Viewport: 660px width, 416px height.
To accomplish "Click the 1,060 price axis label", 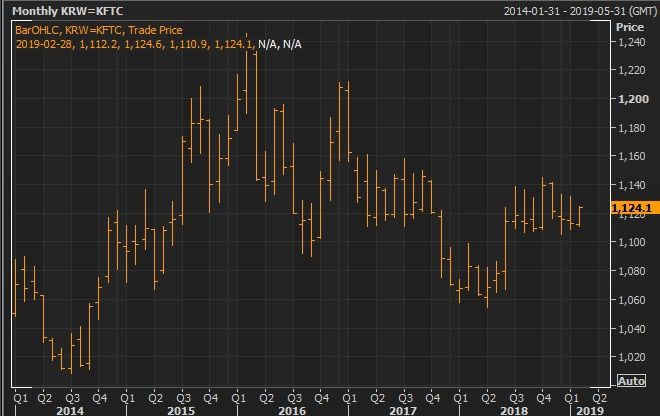I will 632,300.
